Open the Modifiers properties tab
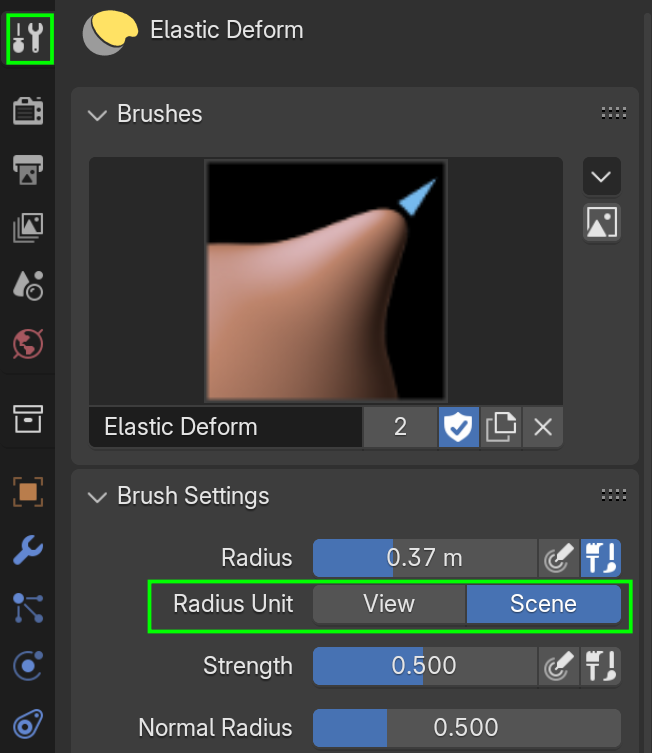Image resolution: width=652 pixels, height=753 pixels. click(28, 550)
